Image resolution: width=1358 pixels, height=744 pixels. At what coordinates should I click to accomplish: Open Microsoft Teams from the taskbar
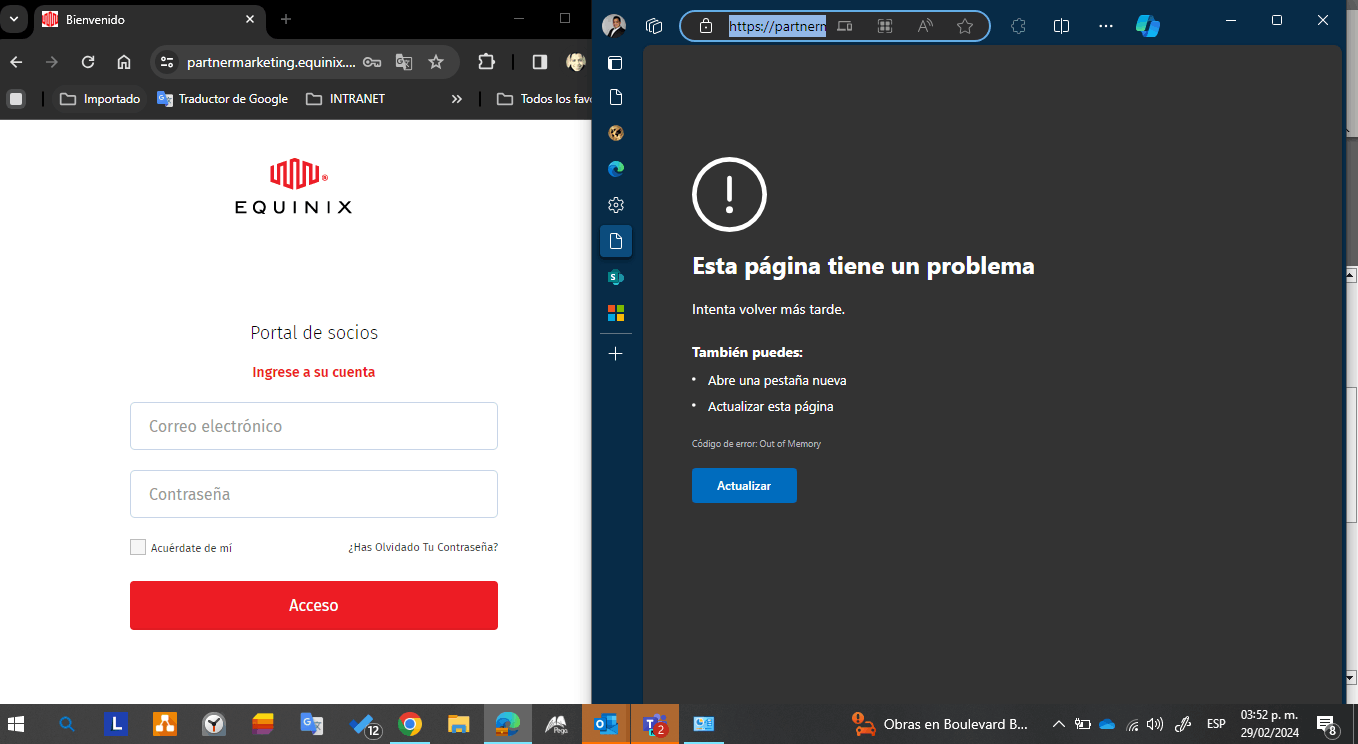pos(655,724)
